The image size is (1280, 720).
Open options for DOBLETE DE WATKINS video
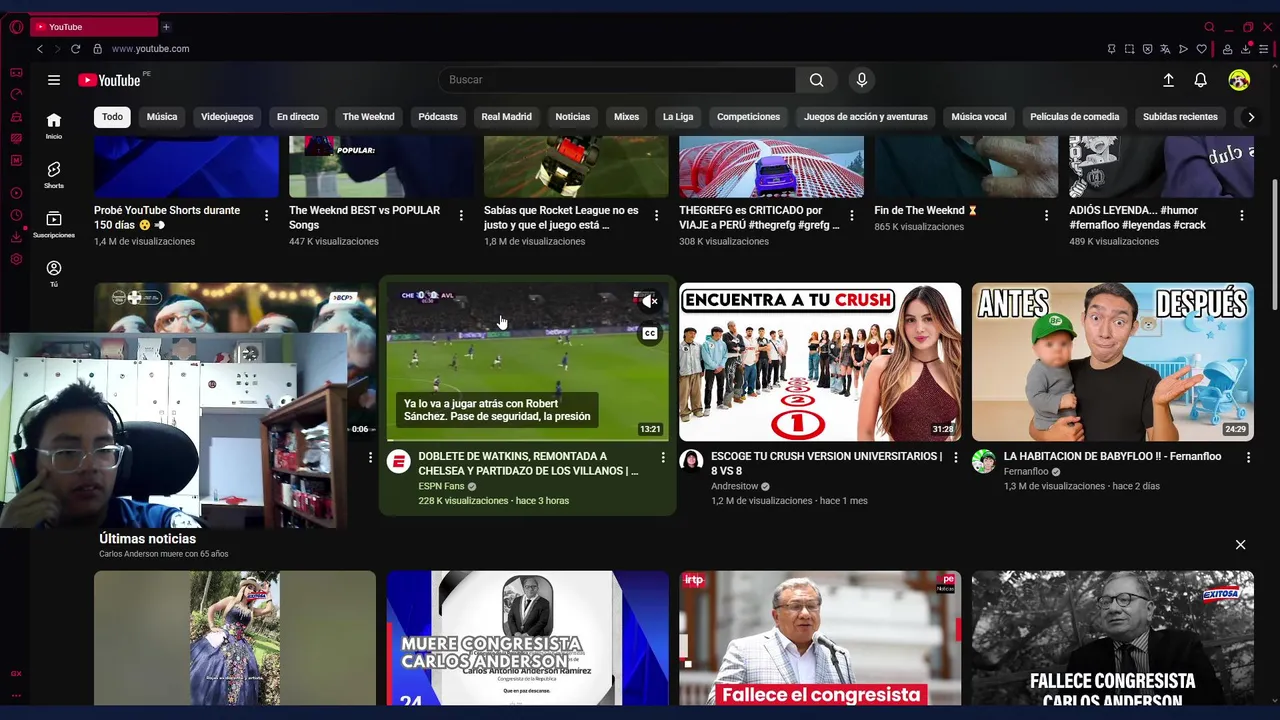tap(663, 457)
